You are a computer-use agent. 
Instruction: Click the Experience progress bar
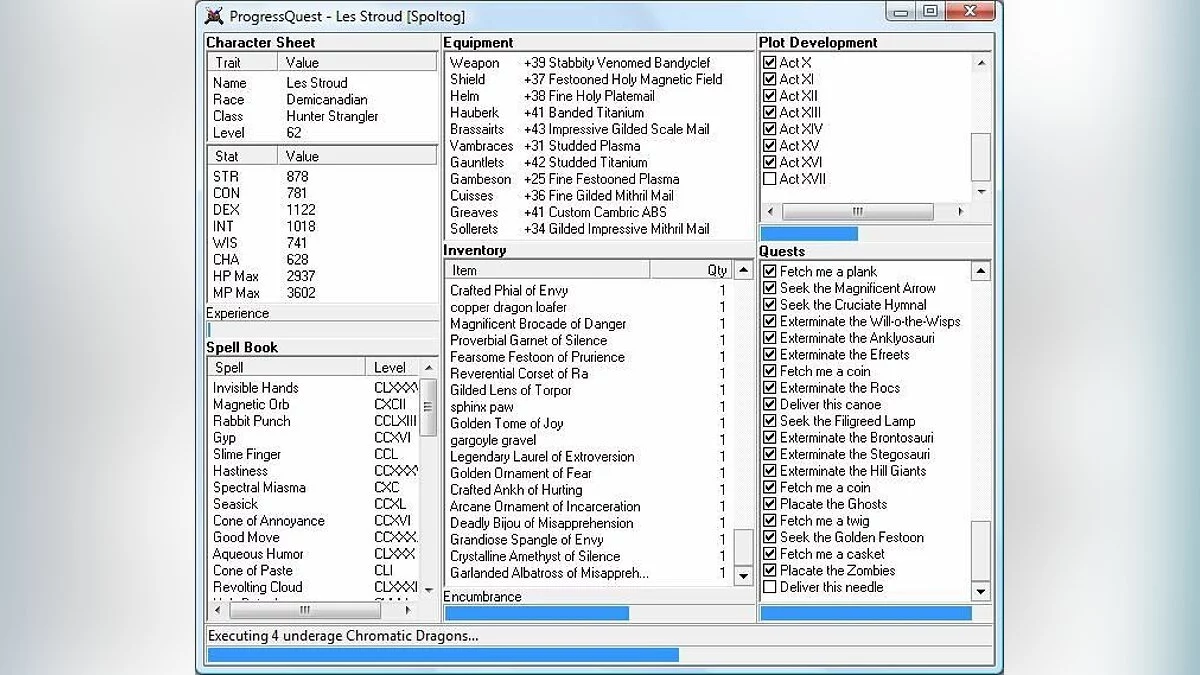(x=322, y=330)
